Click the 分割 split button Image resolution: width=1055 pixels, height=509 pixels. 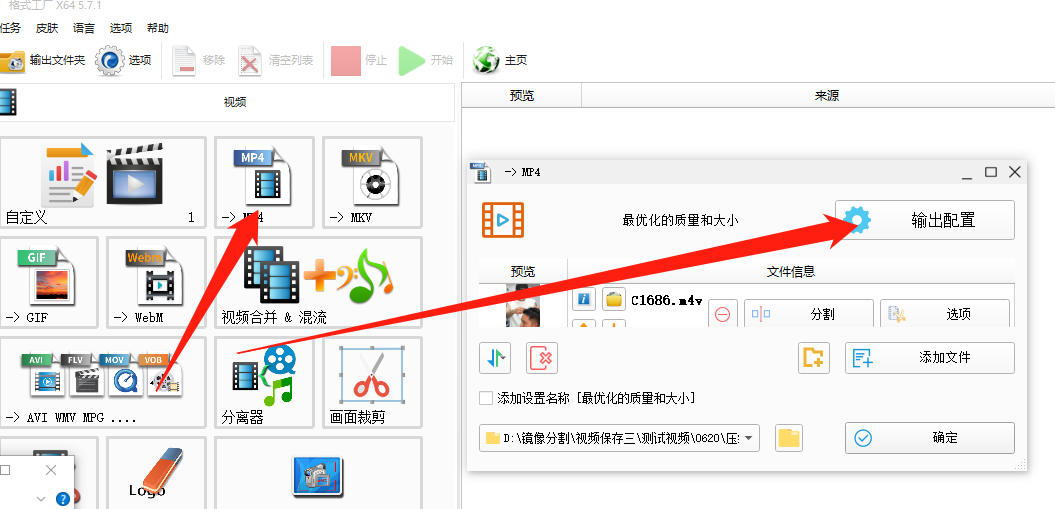click(x=809, y=314)
